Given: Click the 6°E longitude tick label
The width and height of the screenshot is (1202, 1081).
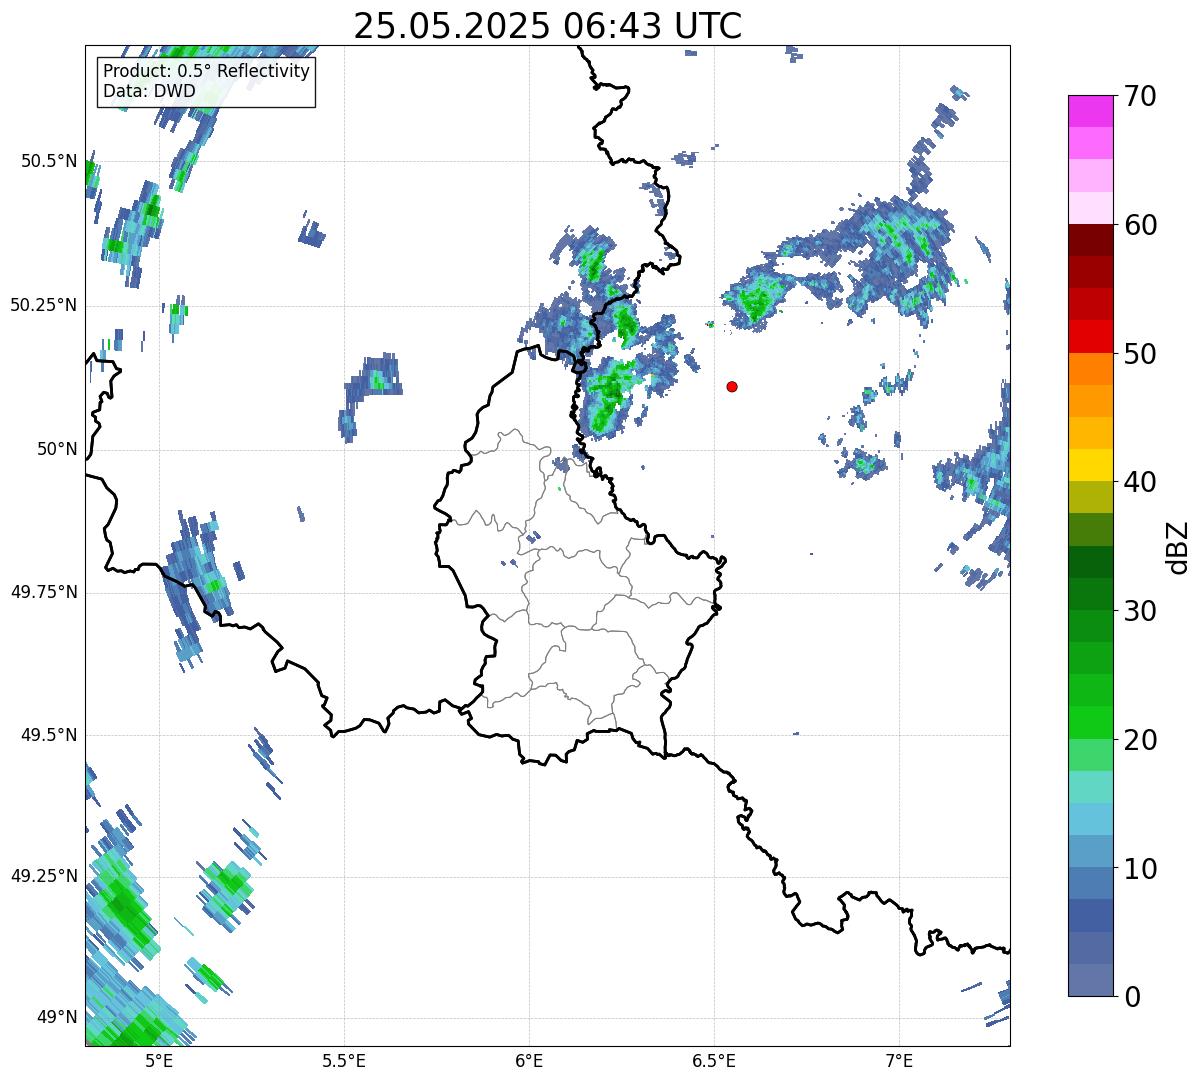Looking at the screenshot, I should coord(529,1061).
